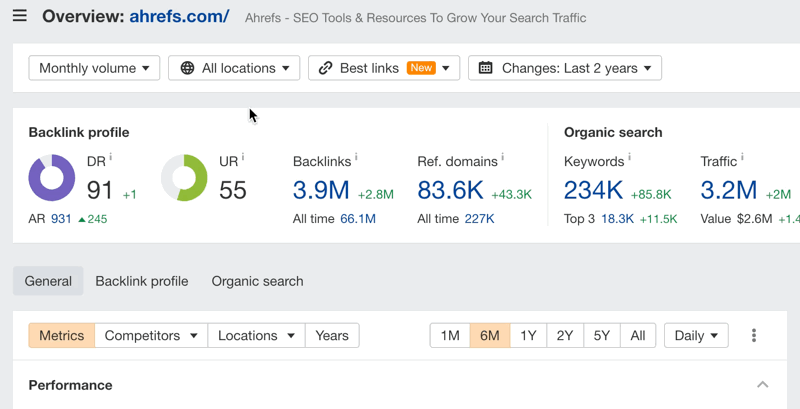
Task: Switch to the Organic search tab
Action: pos(257,281)
